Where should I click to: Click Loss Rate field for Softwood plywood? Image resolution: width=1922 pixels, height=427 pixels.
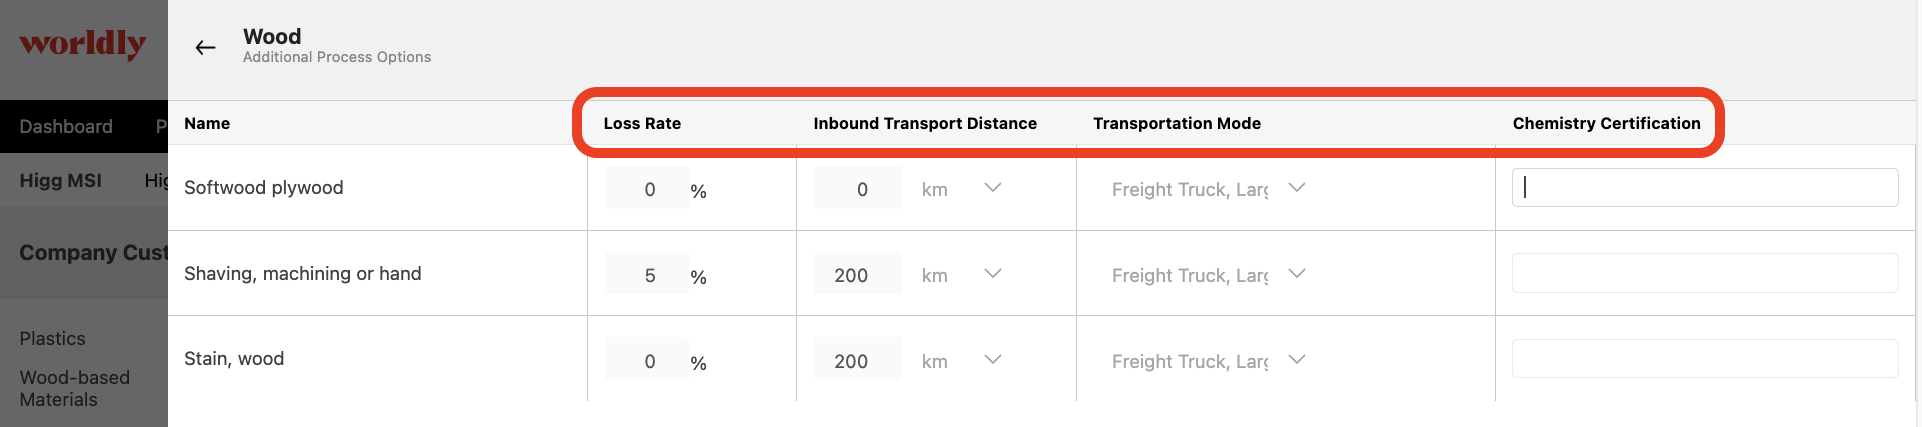[x=647, y=189]
